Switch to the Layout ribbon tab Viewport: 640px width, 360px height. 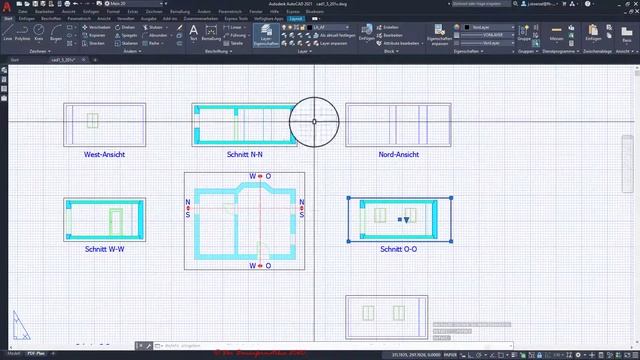point(296,19)
